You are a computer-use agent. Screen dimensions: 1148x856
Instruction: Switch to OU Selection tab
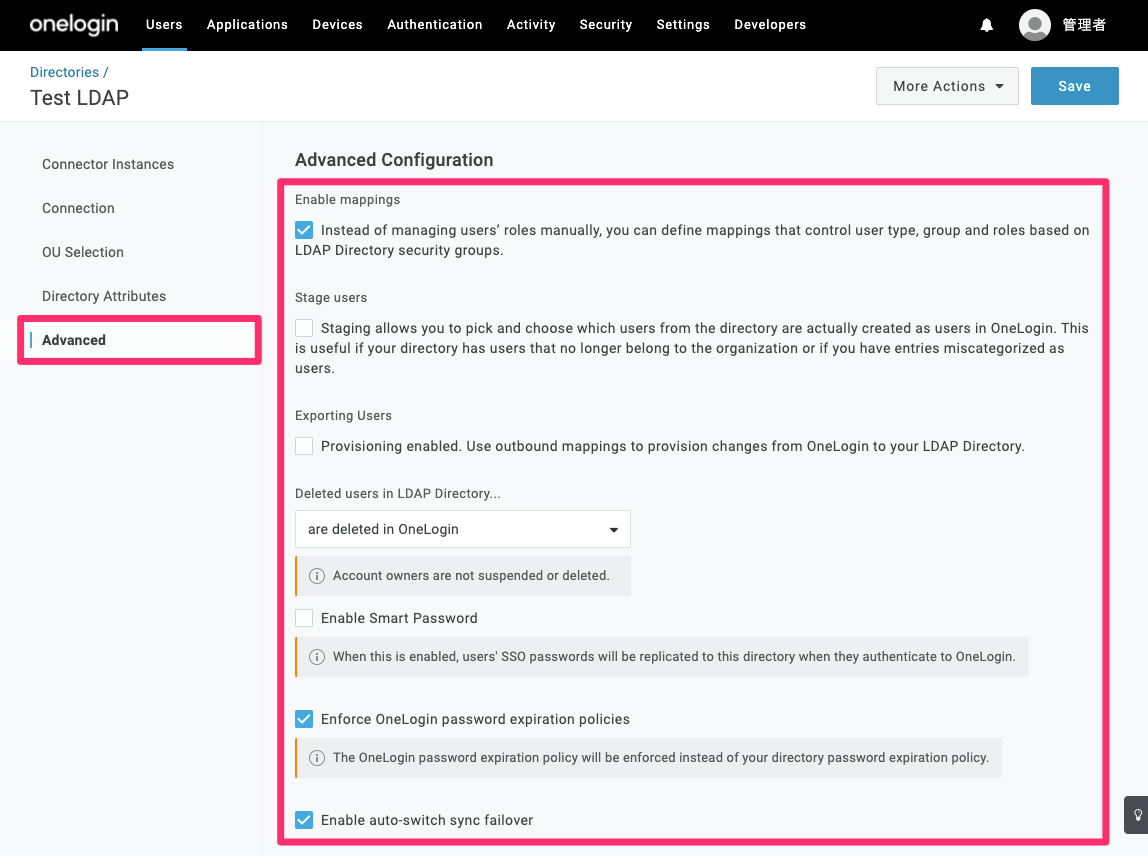pyautogui.click(x=83, y=252)
